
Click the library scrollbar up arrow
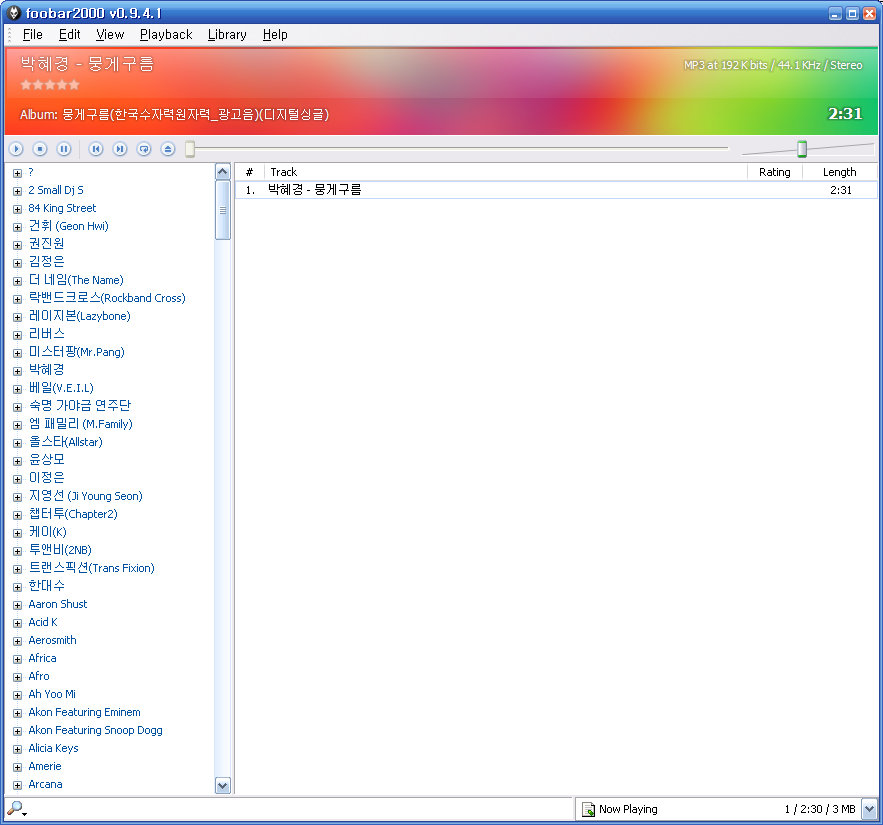(223, 172)
